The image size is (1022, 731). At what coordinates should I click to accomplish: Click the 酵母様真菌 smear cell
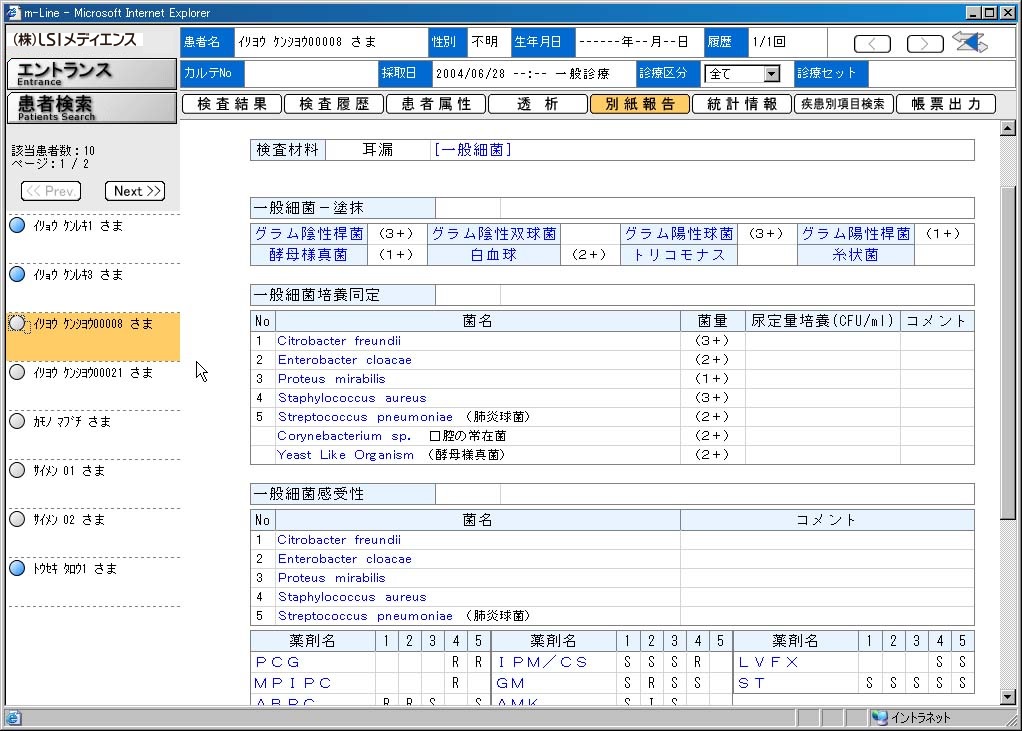click(309, 255)
